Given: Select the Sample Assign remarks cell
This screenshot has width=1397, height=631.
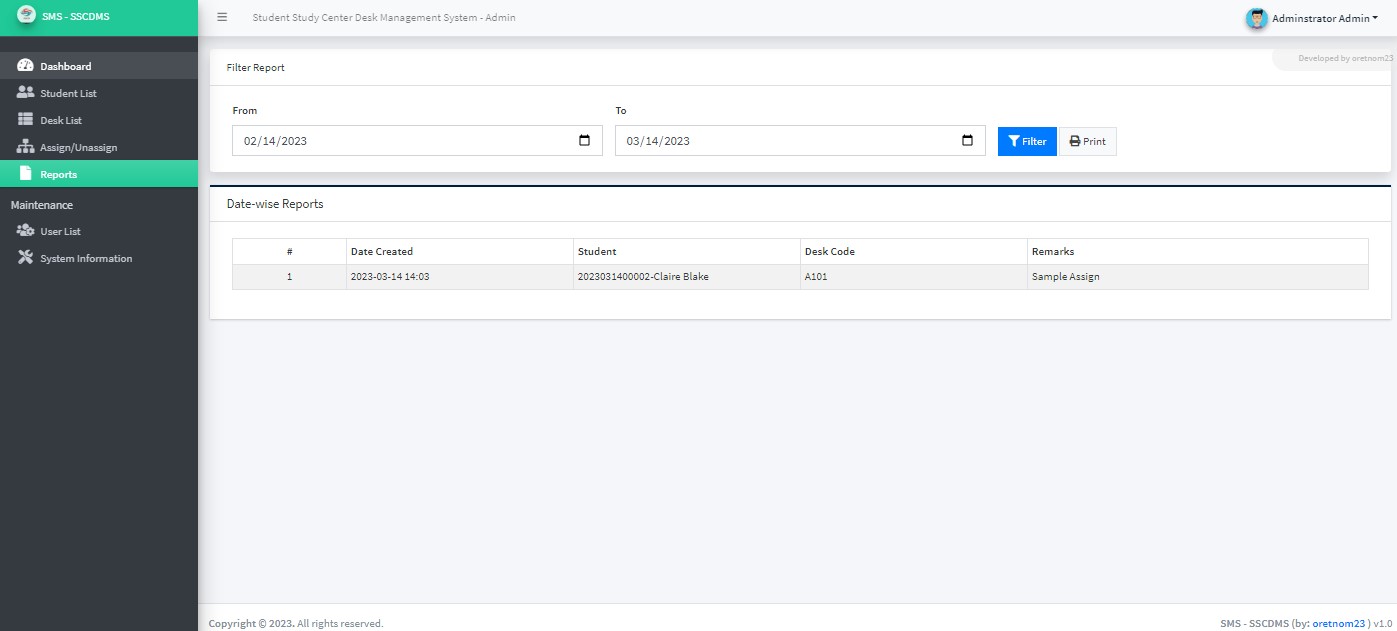Looking at the screenshot, I should click(x=1198, y=277).
